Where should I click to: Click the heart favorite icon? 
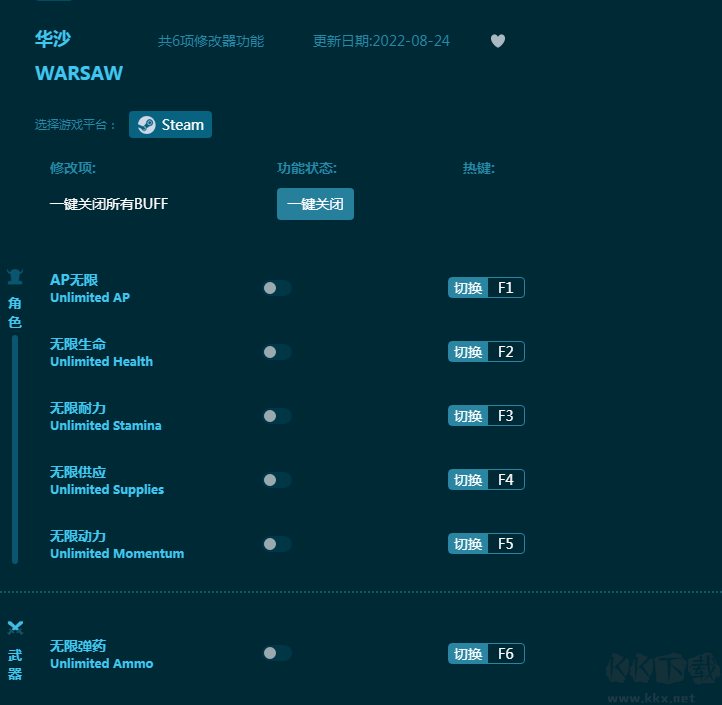coord(498,41)
